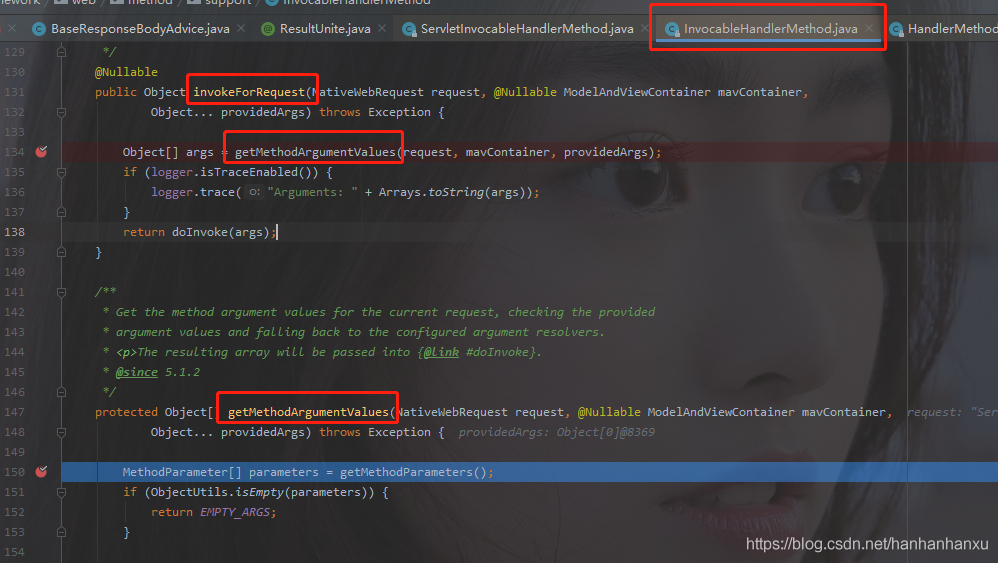Expand the folded string hint on line 136
This screenshot has height=563, width=998.
[x=255, y=192]
